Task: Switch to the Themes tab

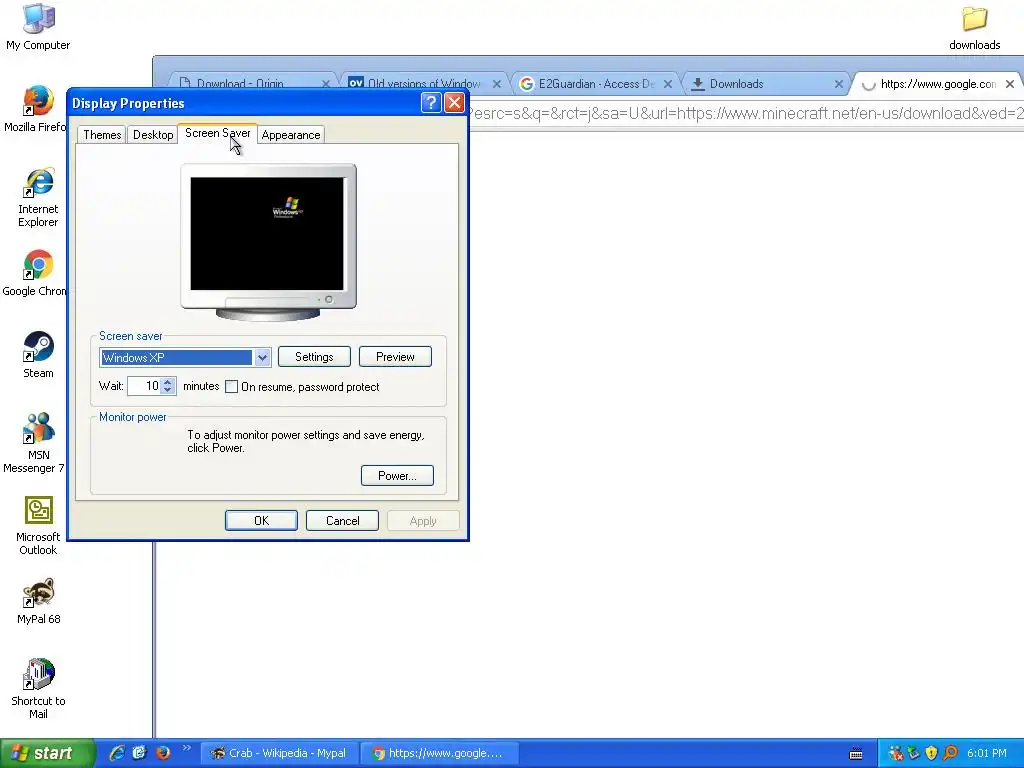Action: (102, 135)
